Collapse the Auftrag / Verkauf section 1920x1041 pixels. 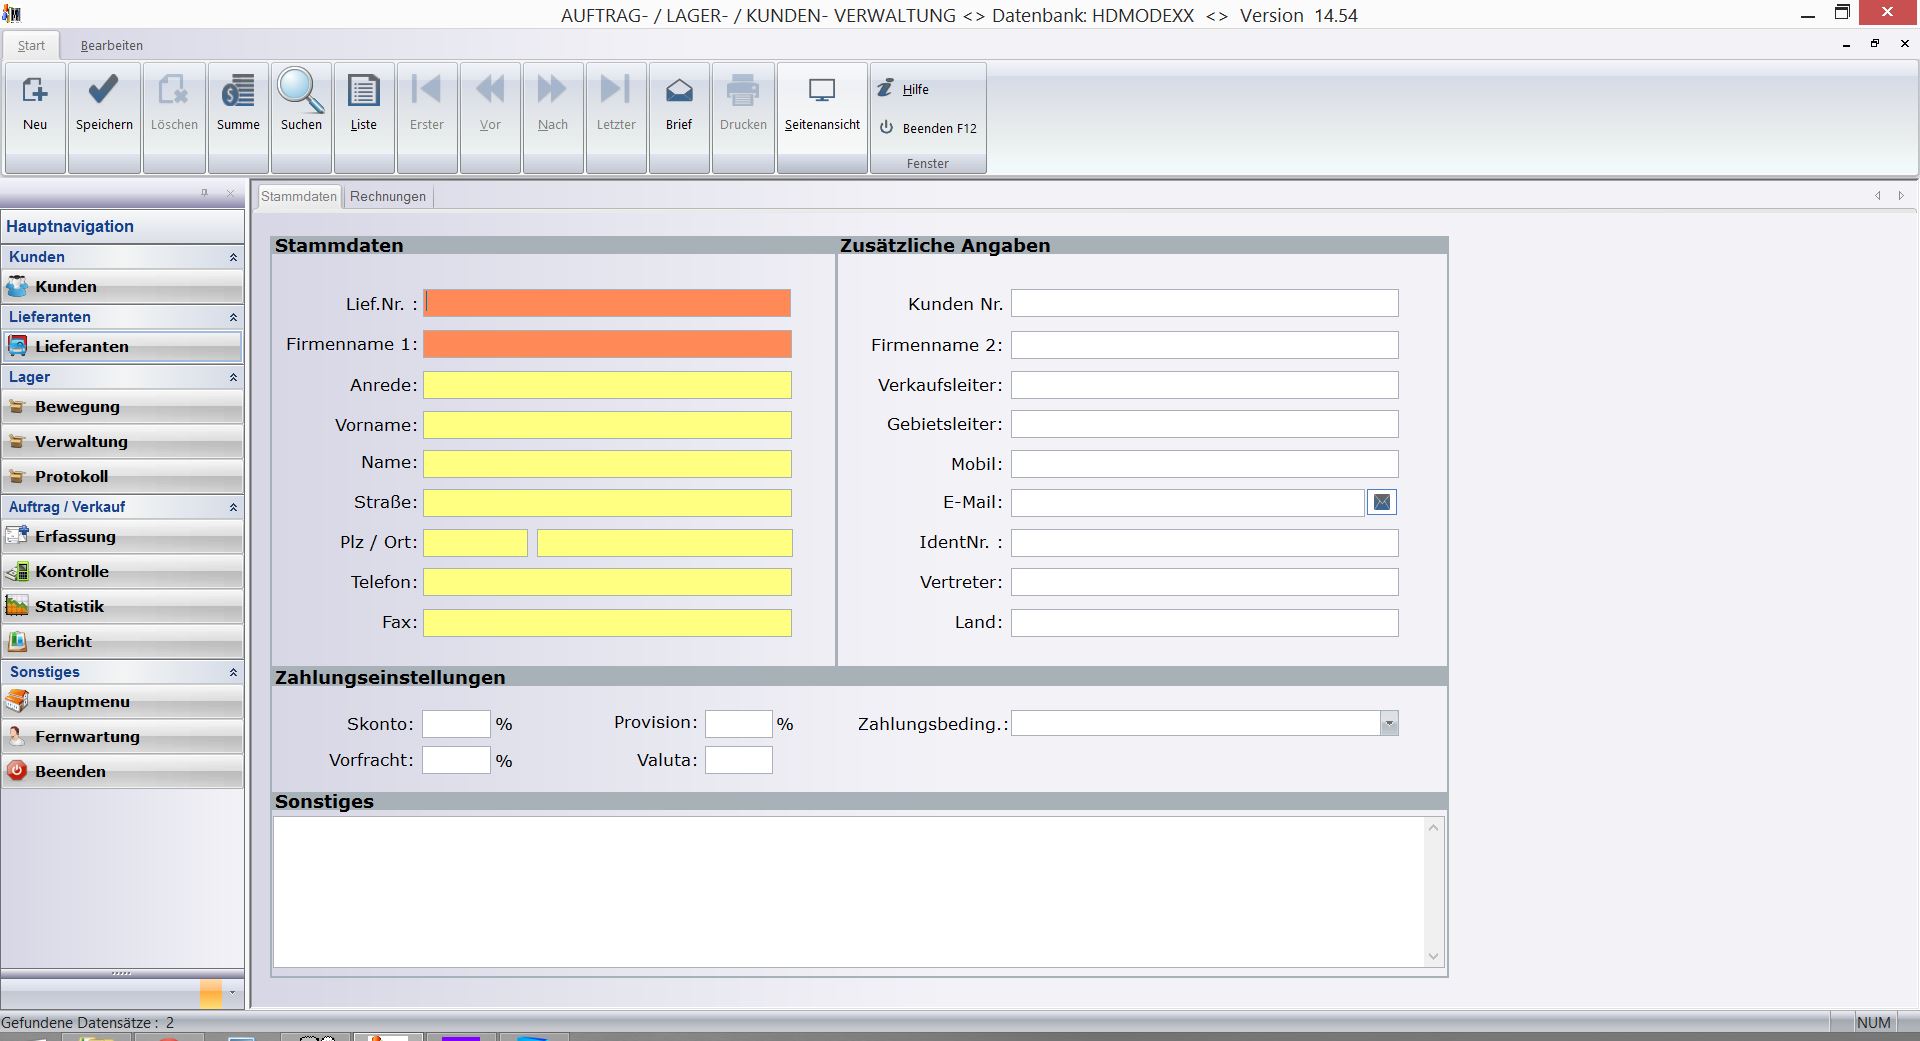[x=233, y=507]
